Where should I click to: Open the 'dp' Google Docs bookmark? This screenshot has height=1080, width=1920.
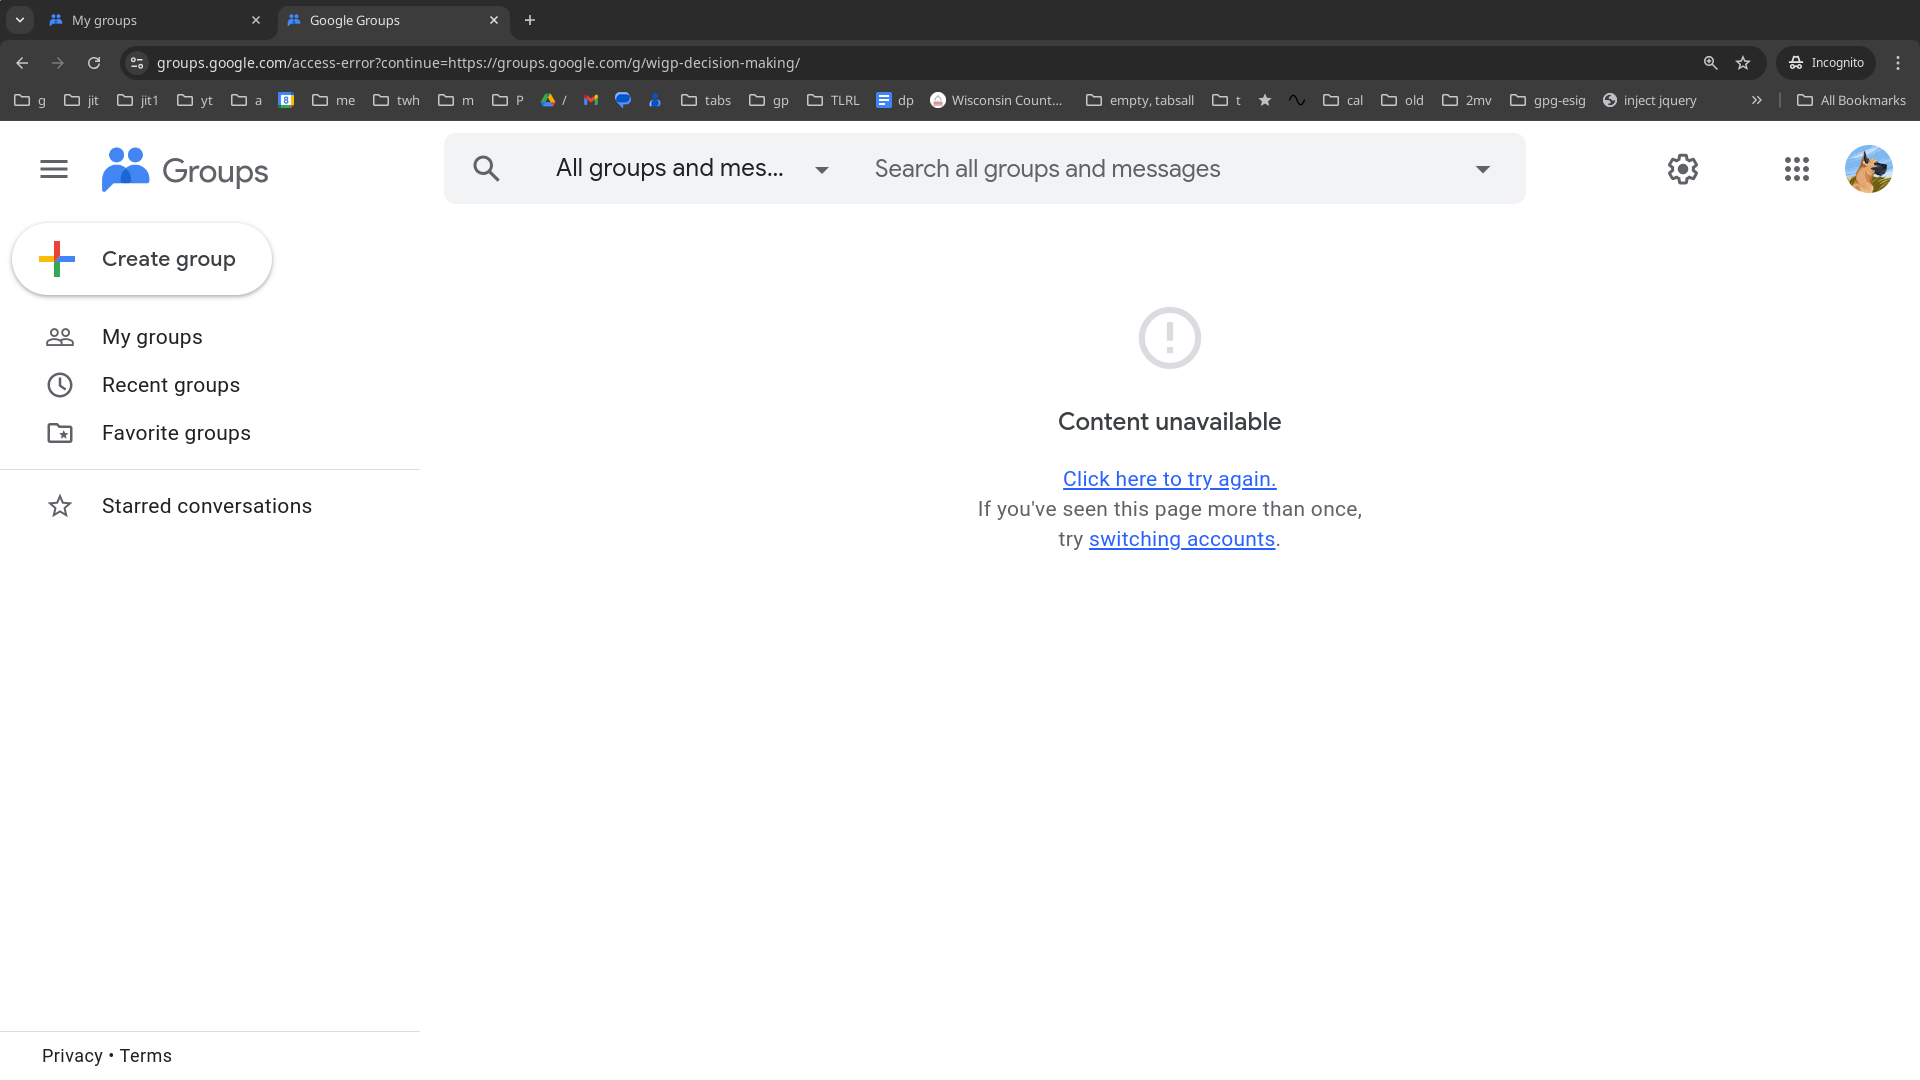coord(895,100)
